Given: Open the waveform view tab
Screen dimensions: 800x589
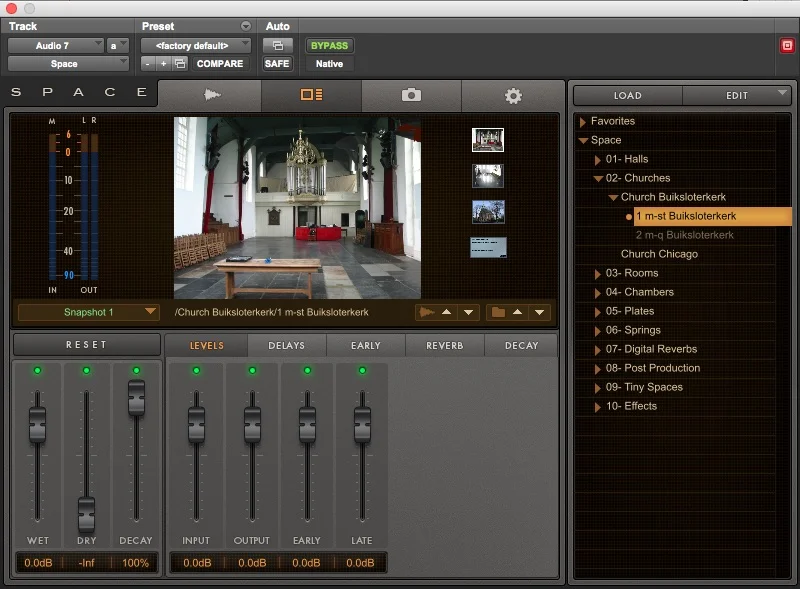Looking at the screenshot, I should click(x=210, y=95).
